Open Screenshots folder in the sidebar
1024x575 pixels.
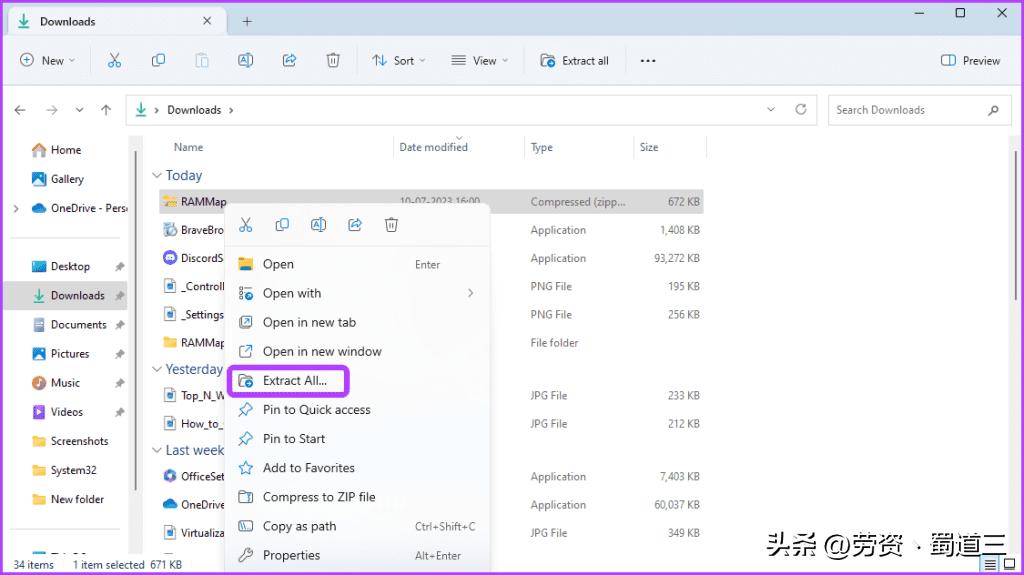[71, 441]
